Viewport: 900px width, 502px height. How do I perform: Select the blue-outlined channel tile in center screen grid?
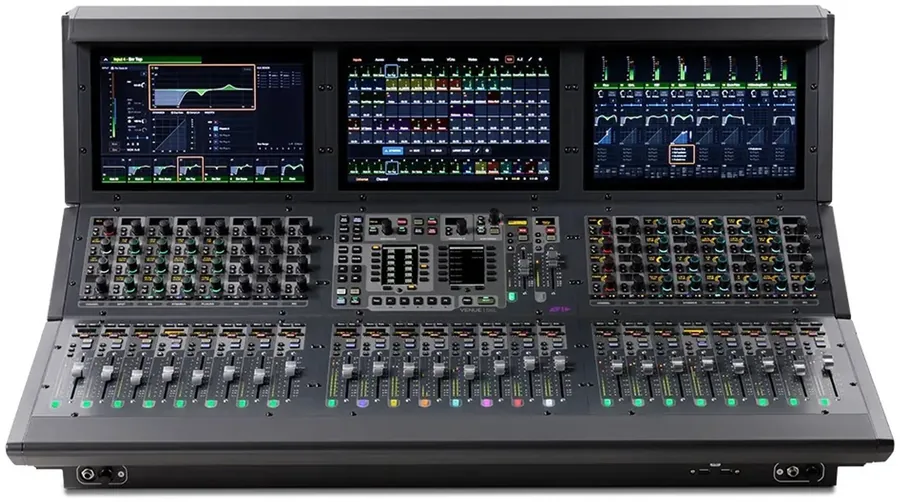392,71
